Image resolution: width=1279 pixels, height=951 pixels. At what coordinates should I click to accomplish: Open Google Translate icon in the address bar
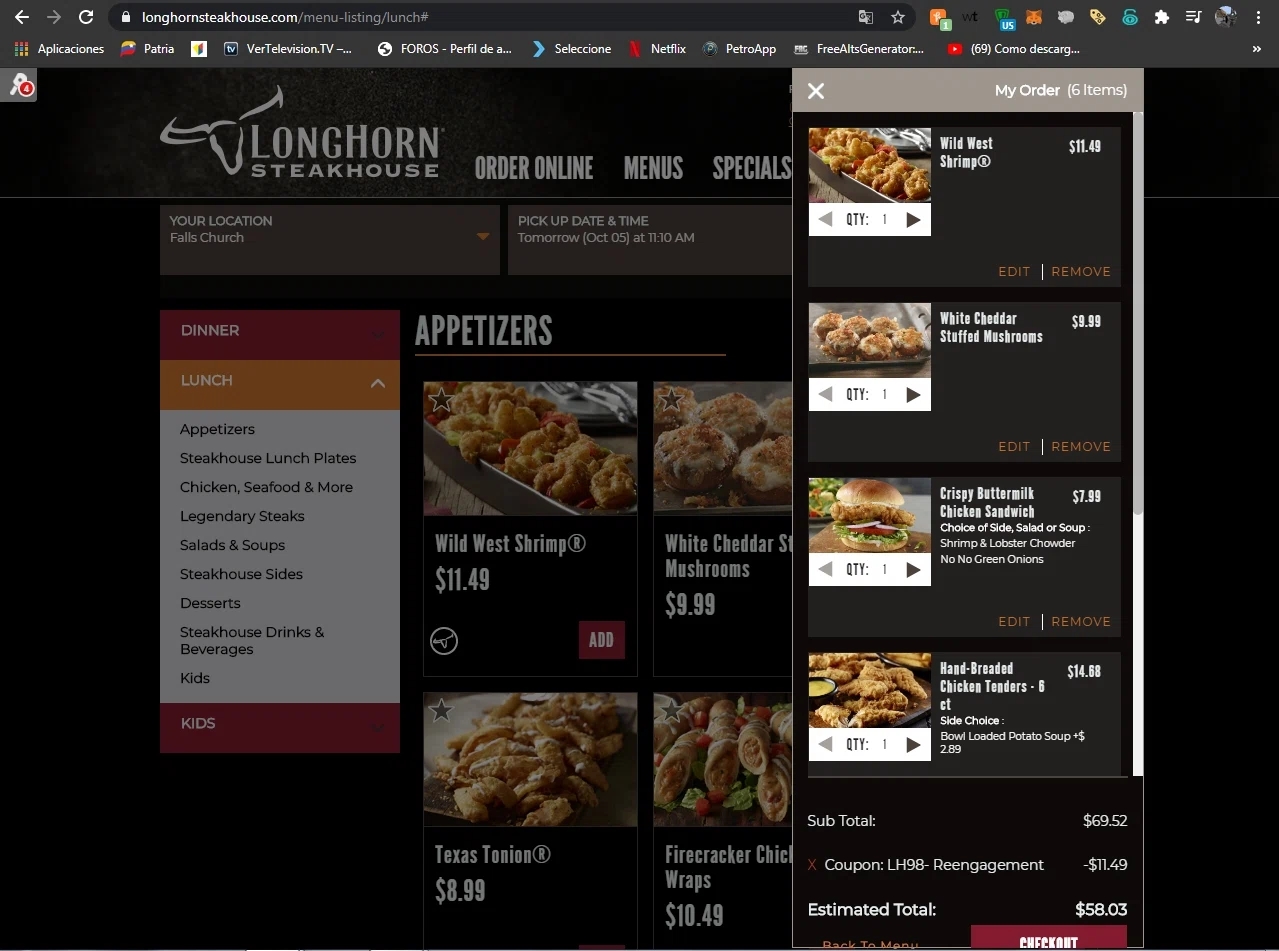tap(864, 17)
